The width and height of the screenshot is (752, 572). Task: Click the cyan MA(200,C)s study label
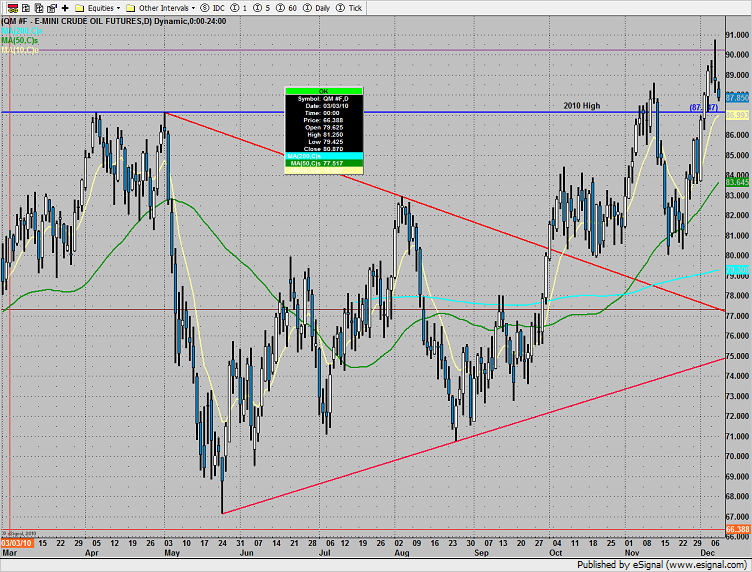(22, 31)
